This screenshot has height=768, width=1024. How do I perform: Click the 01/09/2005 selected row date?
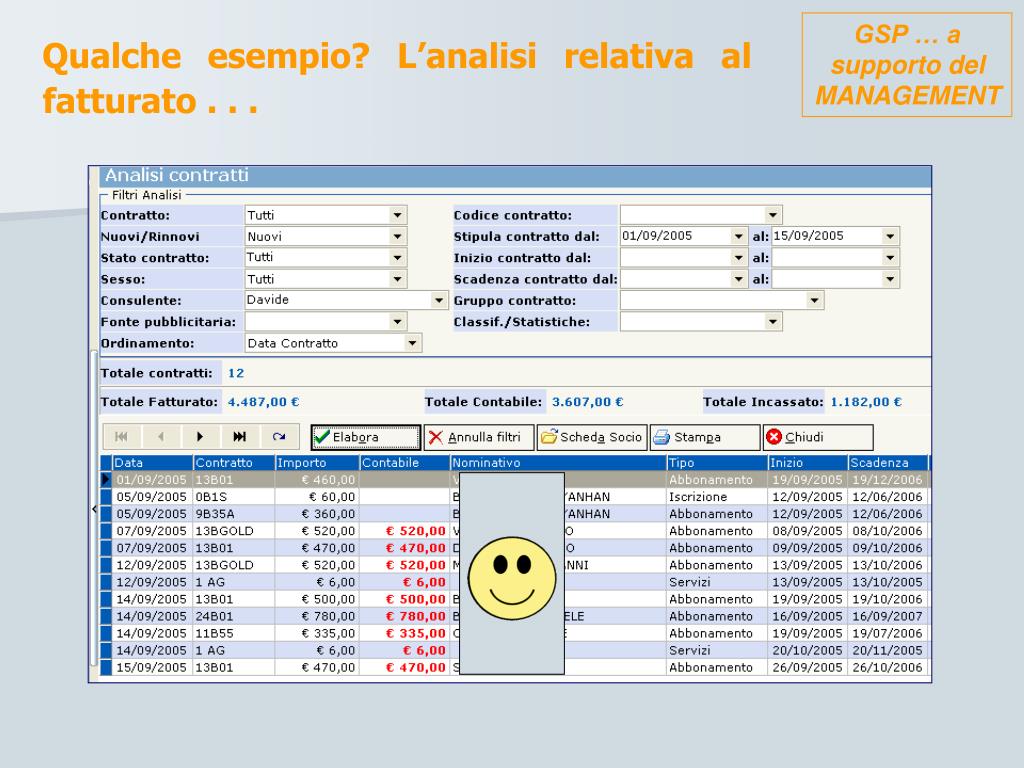click(152, 479)
